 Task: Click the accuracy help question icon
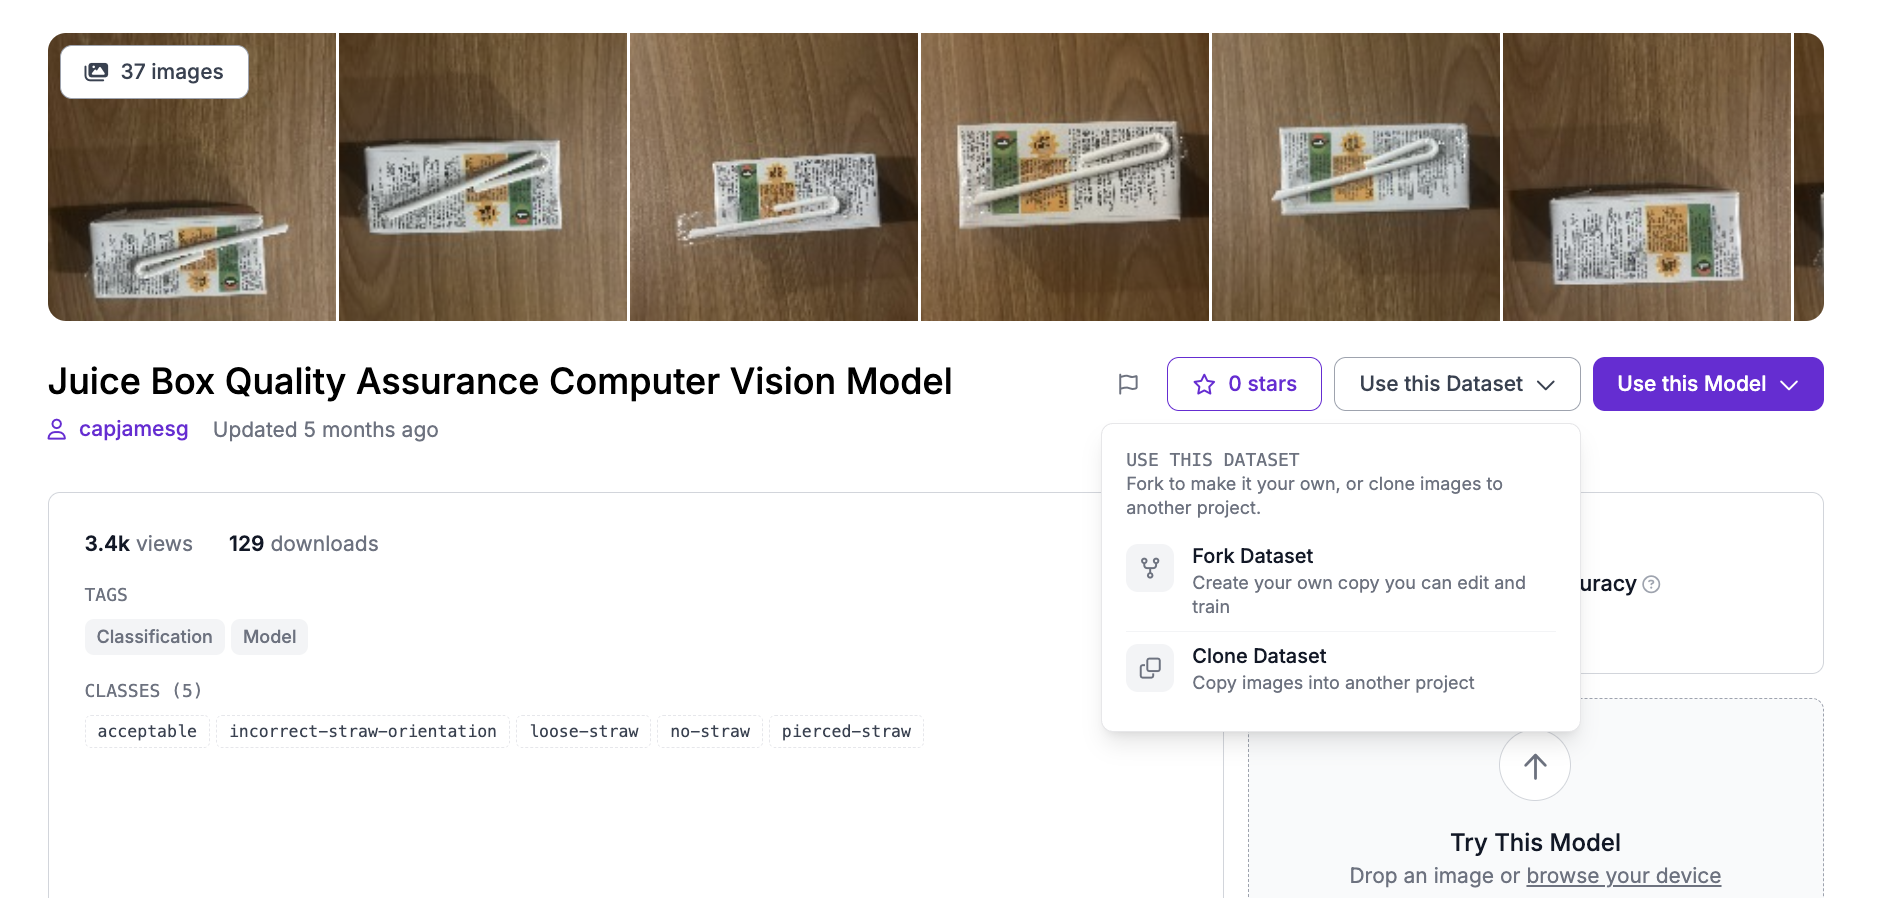[x=1652, y=584]
